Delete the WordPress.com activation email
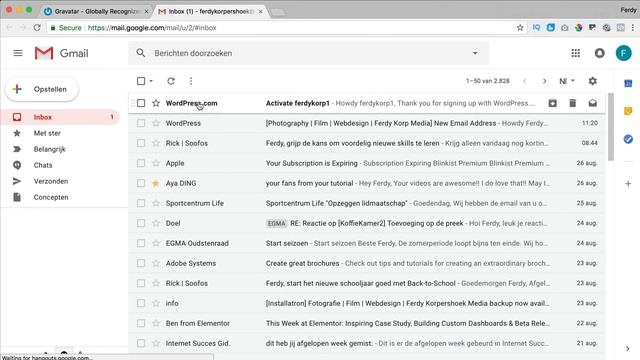 [573, 103]
